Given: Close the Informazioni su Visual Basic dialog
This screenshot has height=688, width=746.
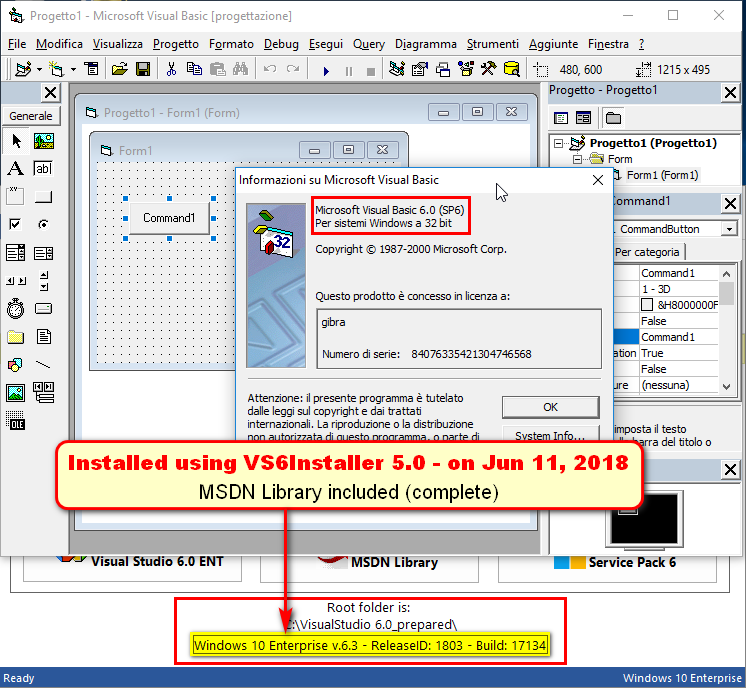Looking at the screenshot, I should click(598, 180).
